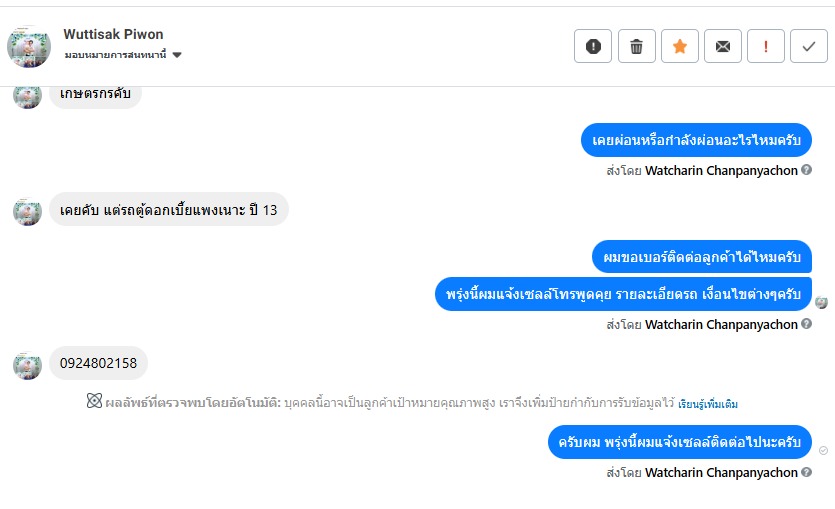Mark conversation done with checkmark button
The image size is (835, 509).
(809, 46)
